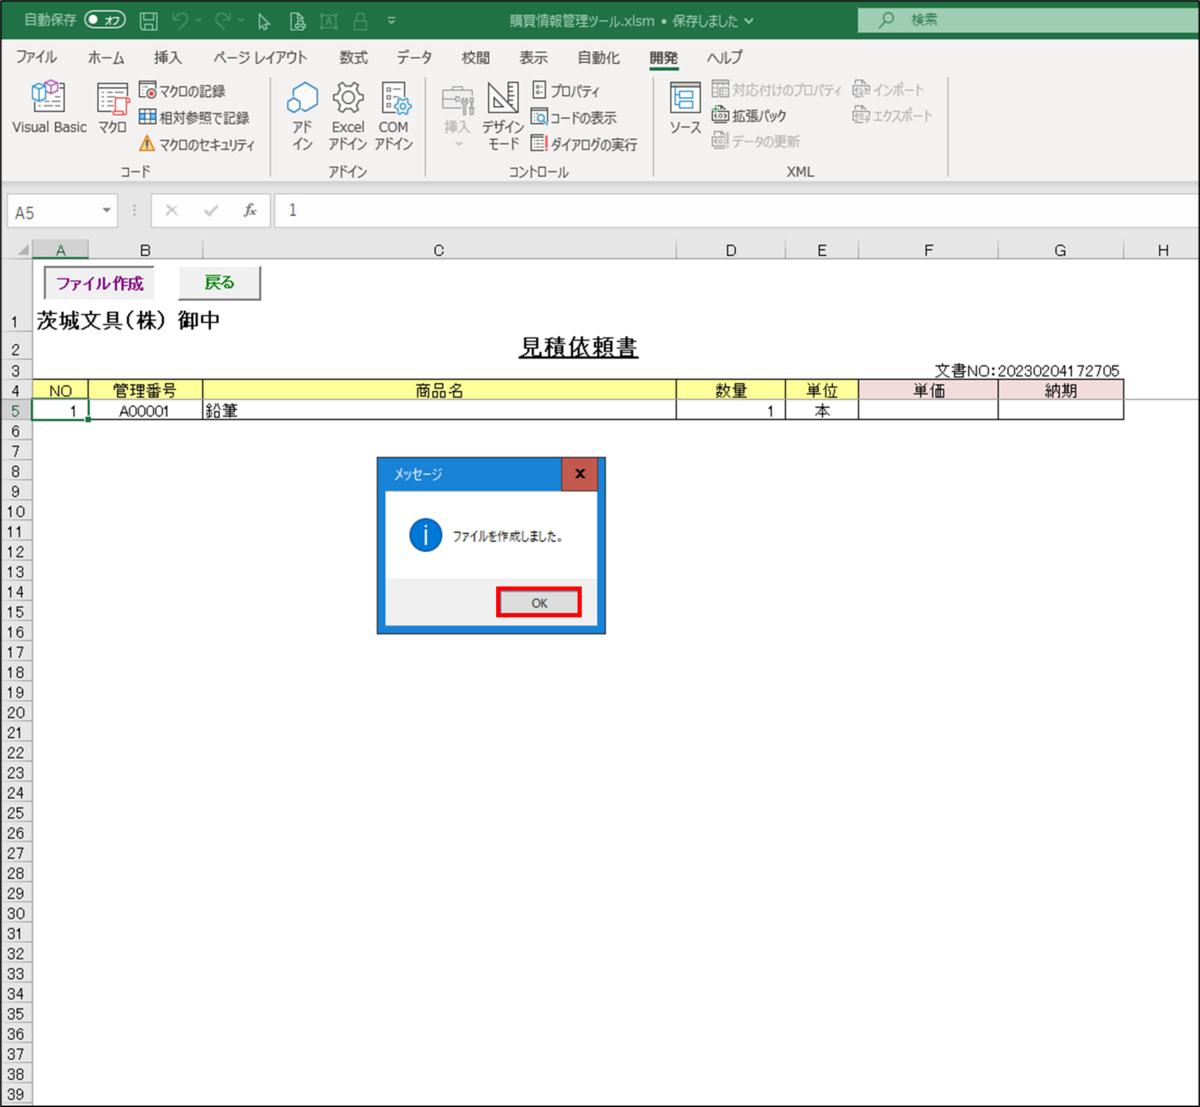Open COM Add-ins dialog
The height and width of the screenshot is (1107, 1200).
394,116
